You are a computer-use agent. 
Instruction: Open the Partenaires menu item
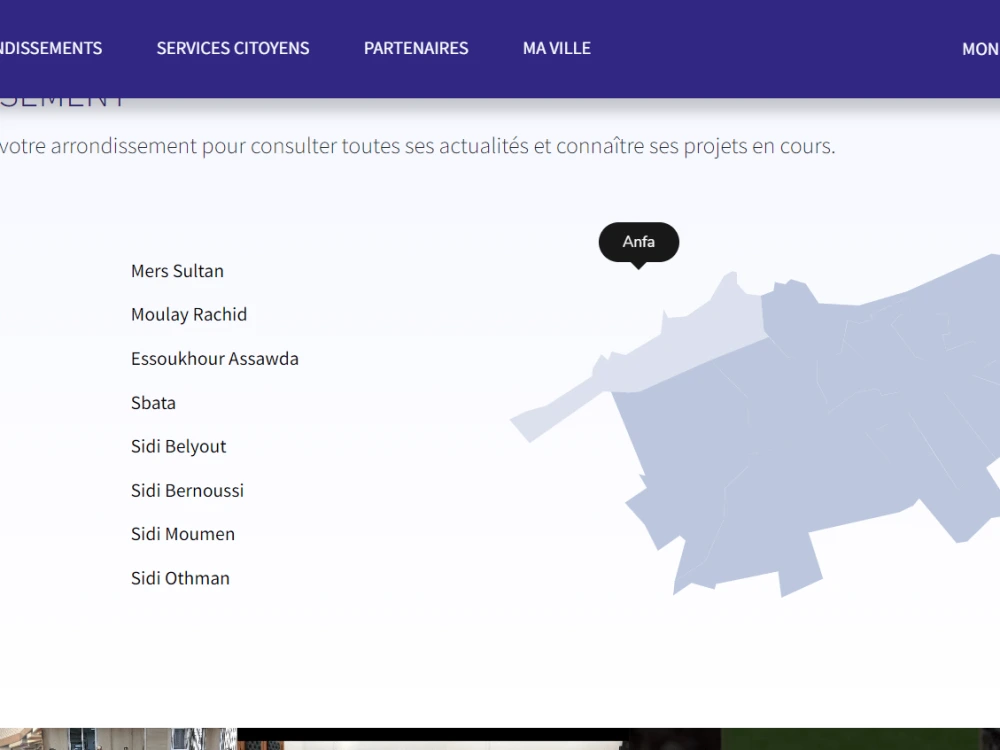point(416,48)
